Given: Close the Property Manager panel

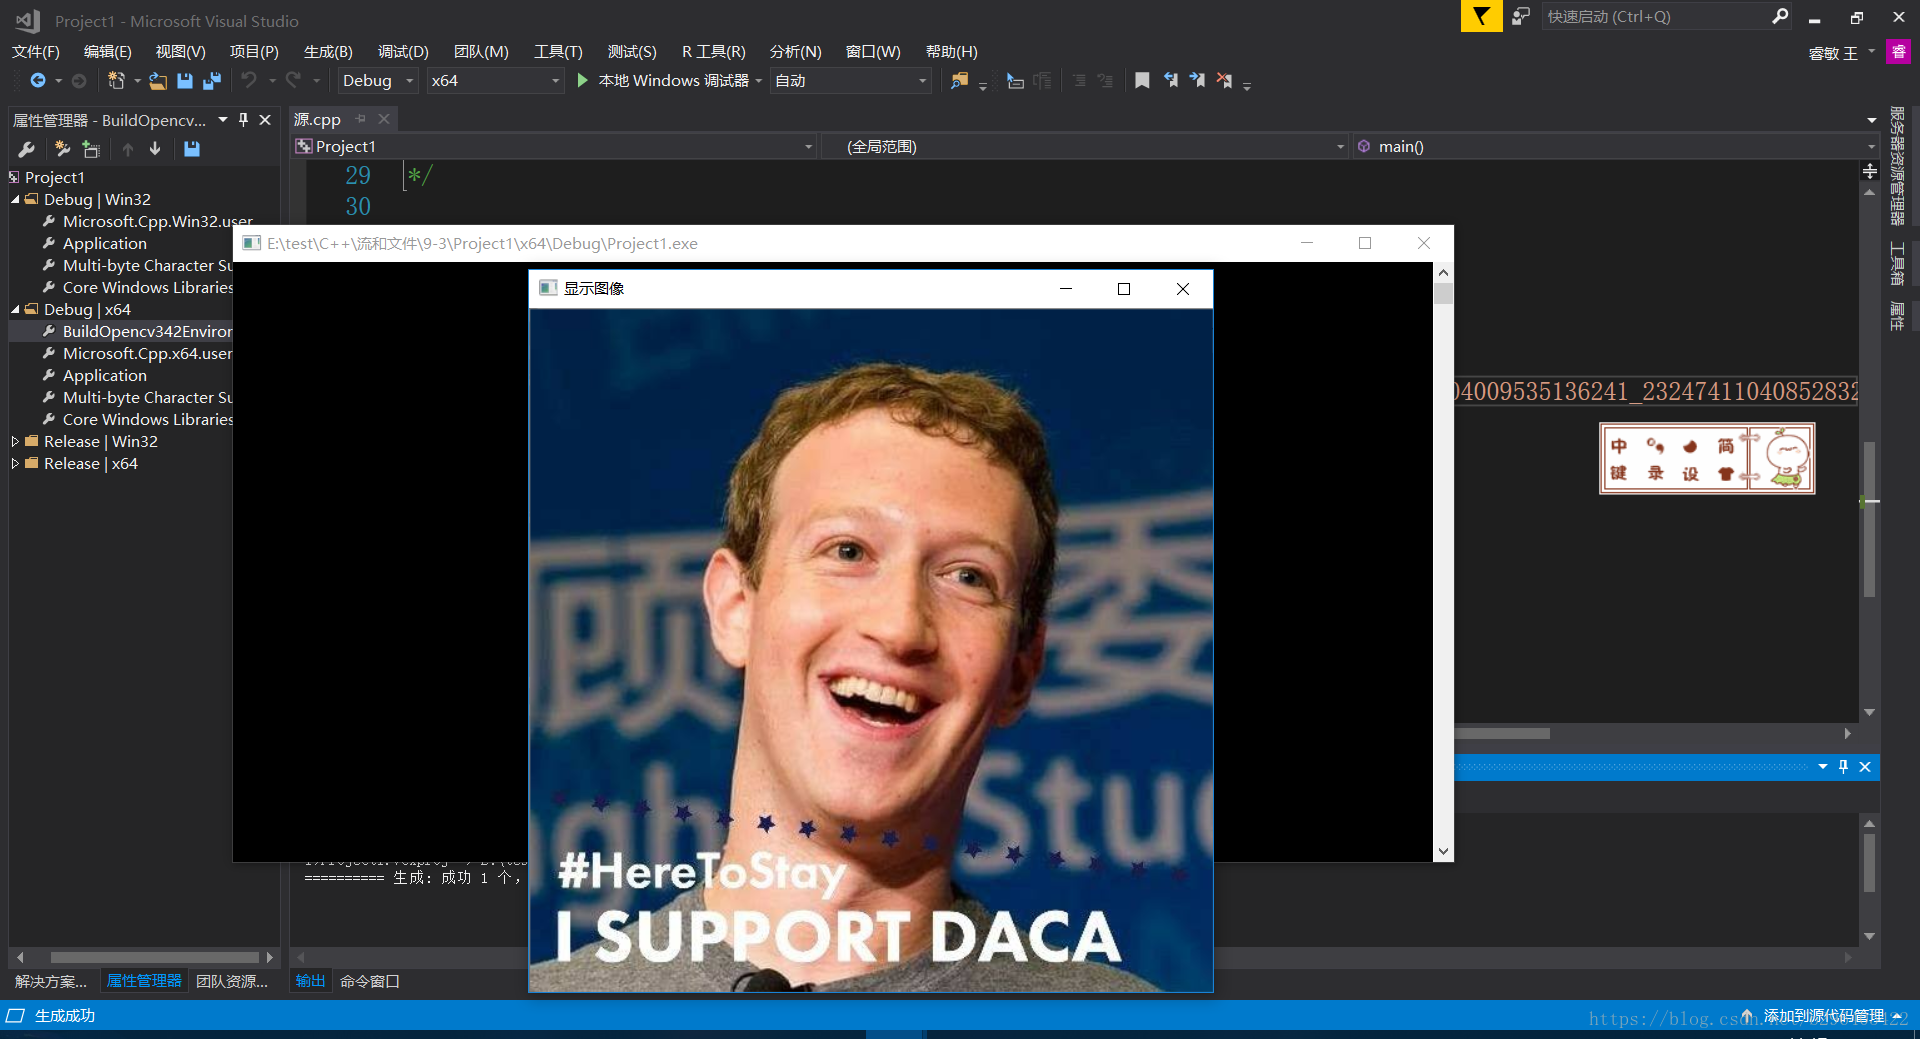Looking at the screenshot, I should 265,120.
